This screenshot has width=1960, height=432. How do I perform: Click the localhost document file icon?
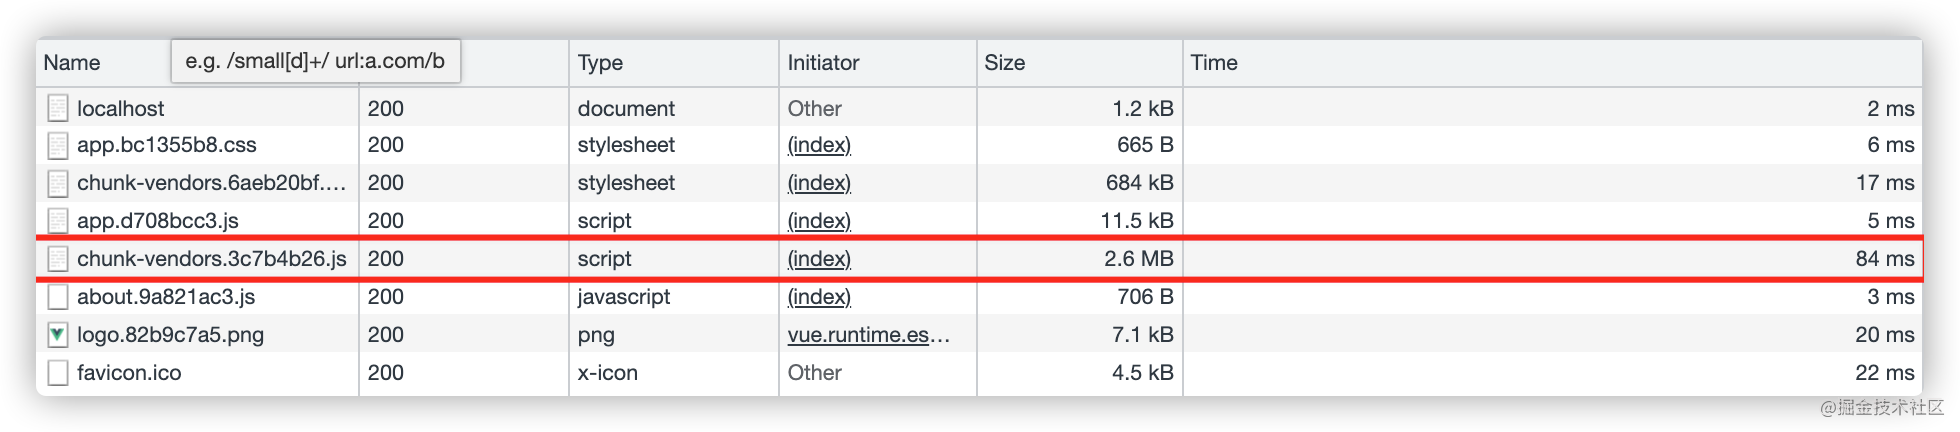(58, 108)
